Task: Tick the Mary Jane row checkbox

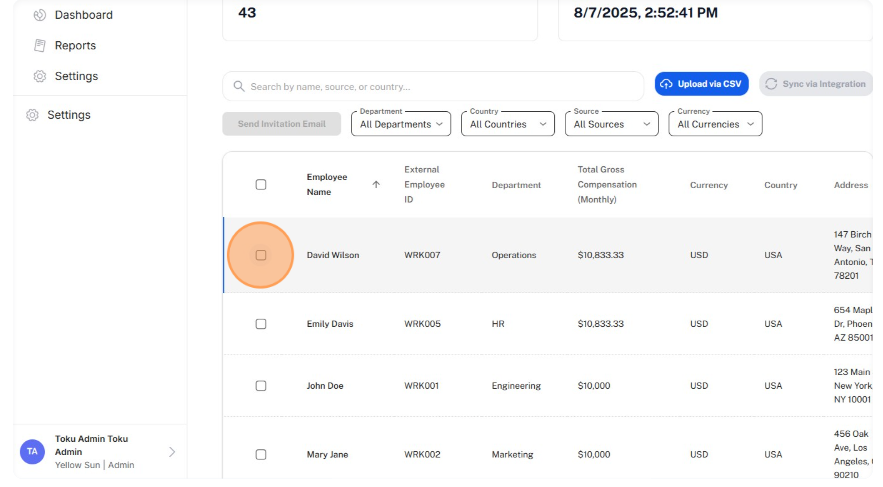Action: click(x=261, y=454)
